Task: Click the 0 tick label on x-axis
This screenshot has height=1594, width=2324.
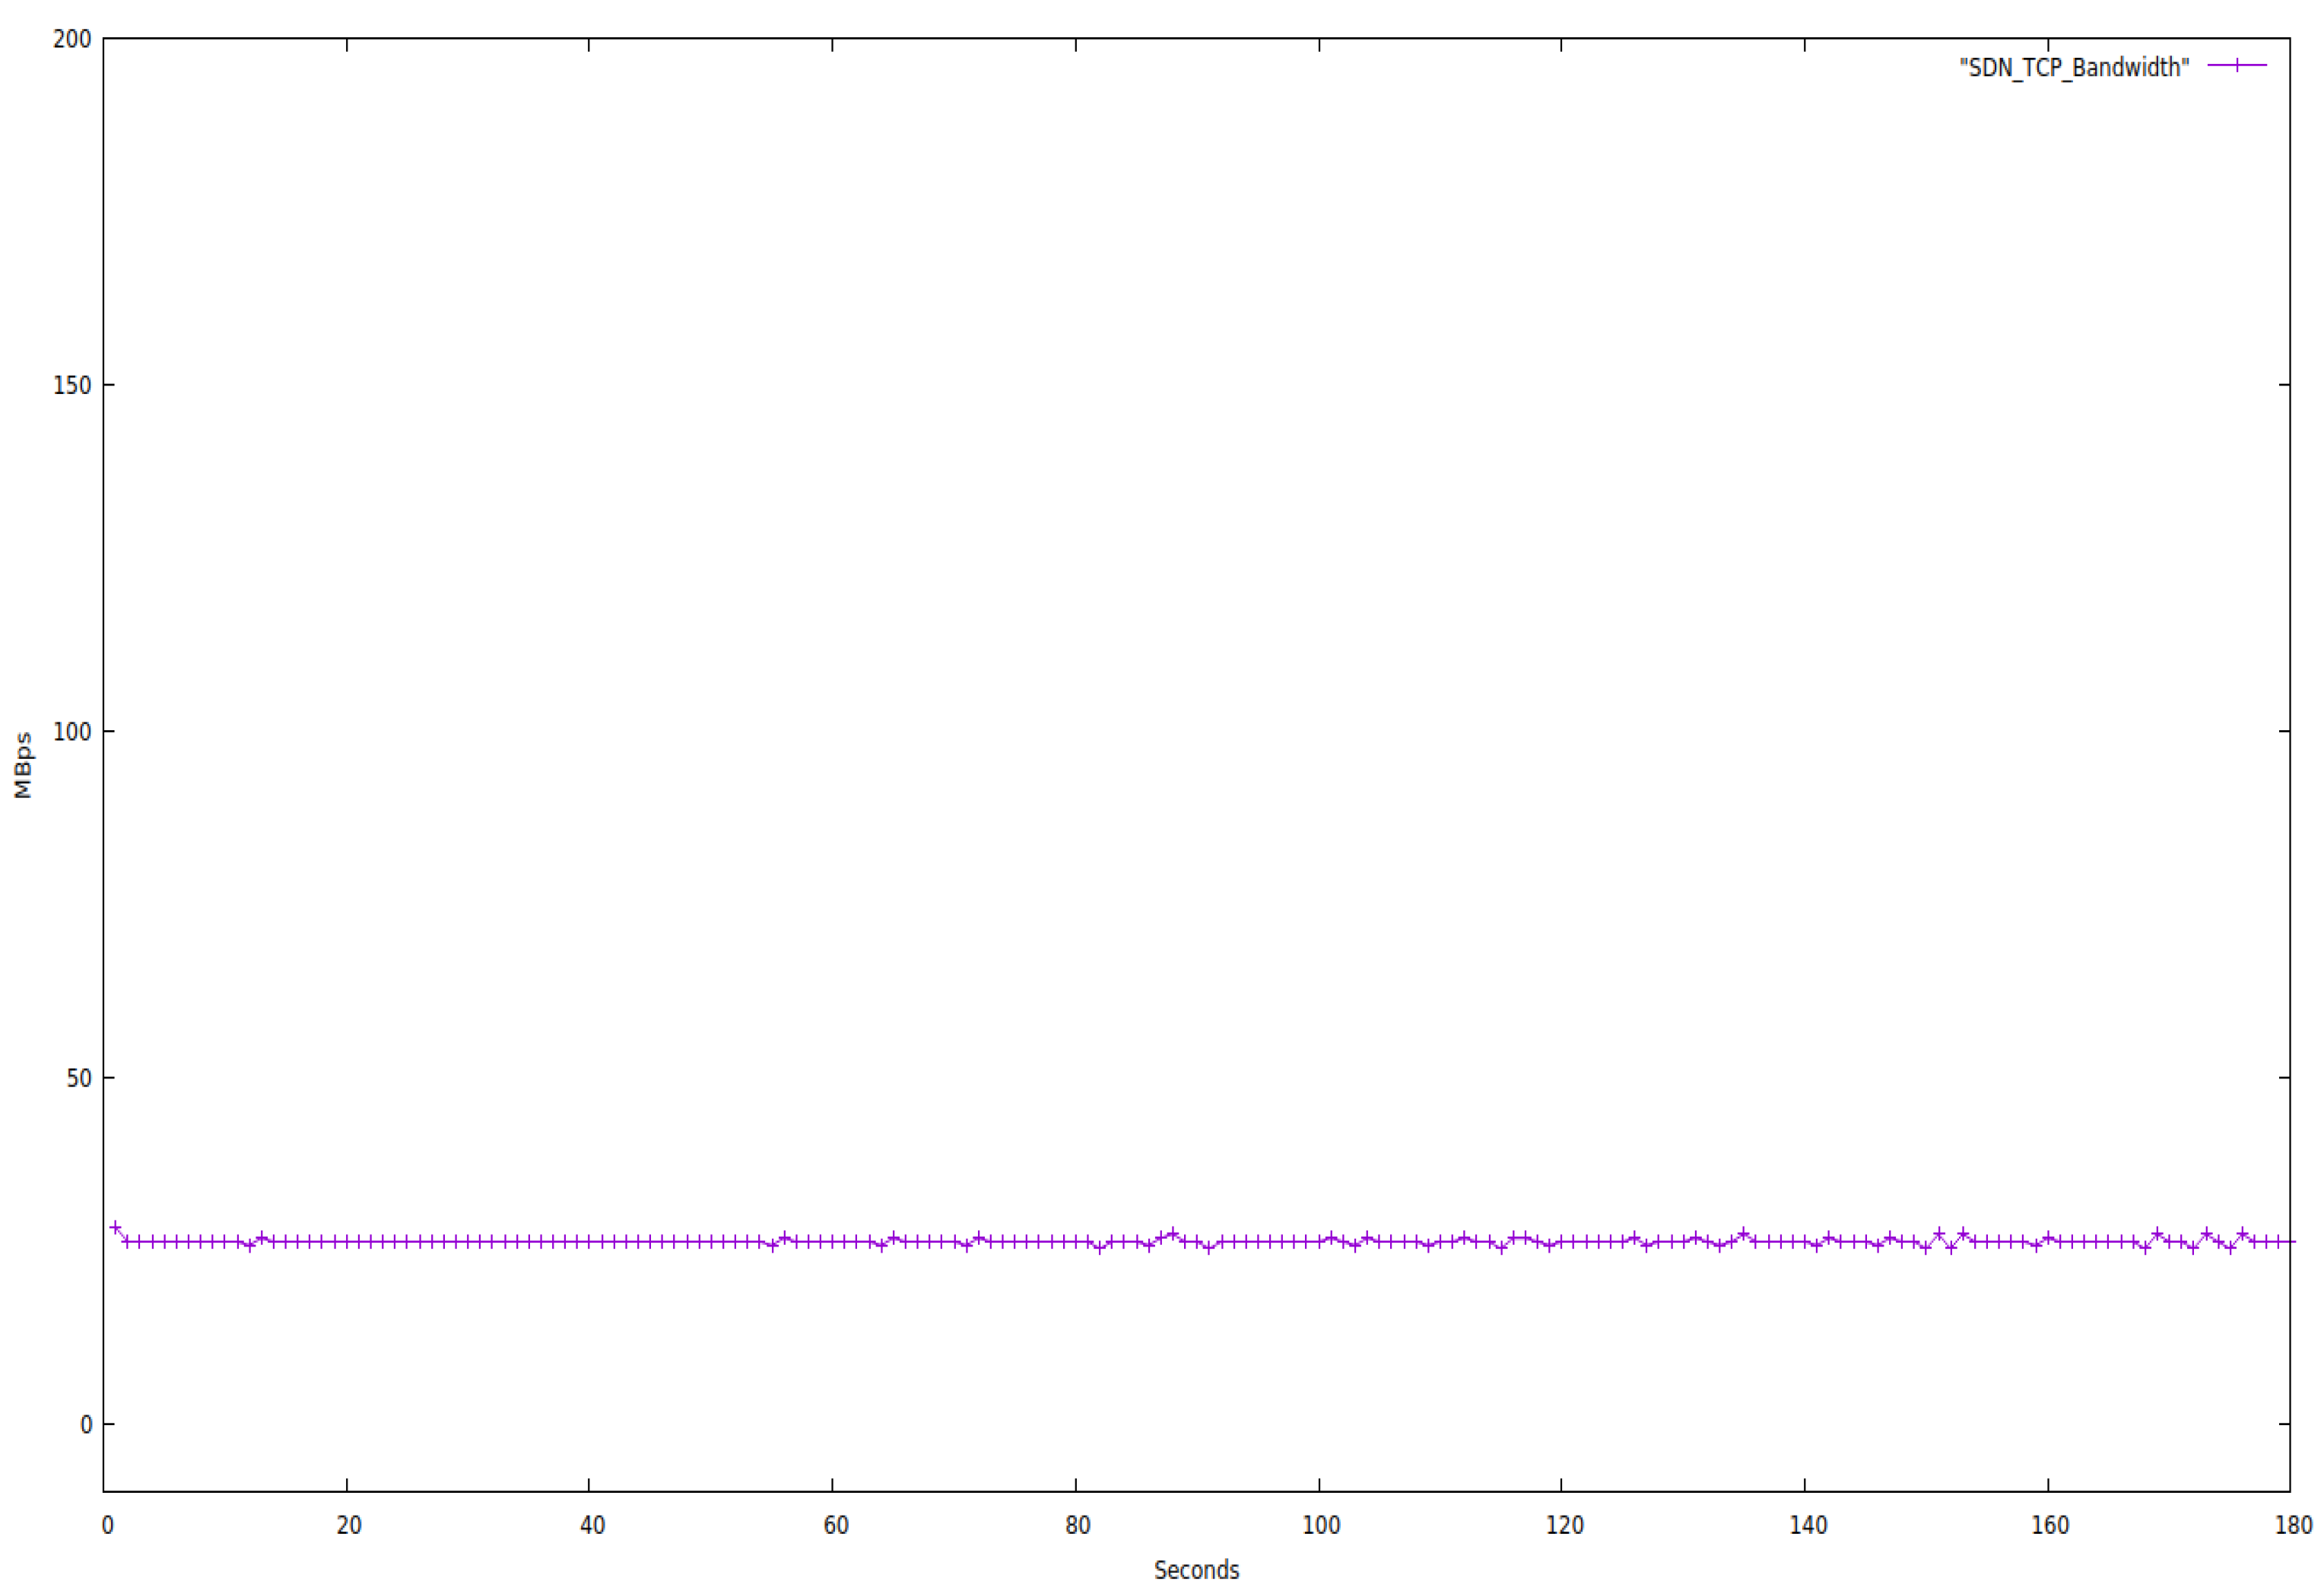Action: (x=108, y=1526)
